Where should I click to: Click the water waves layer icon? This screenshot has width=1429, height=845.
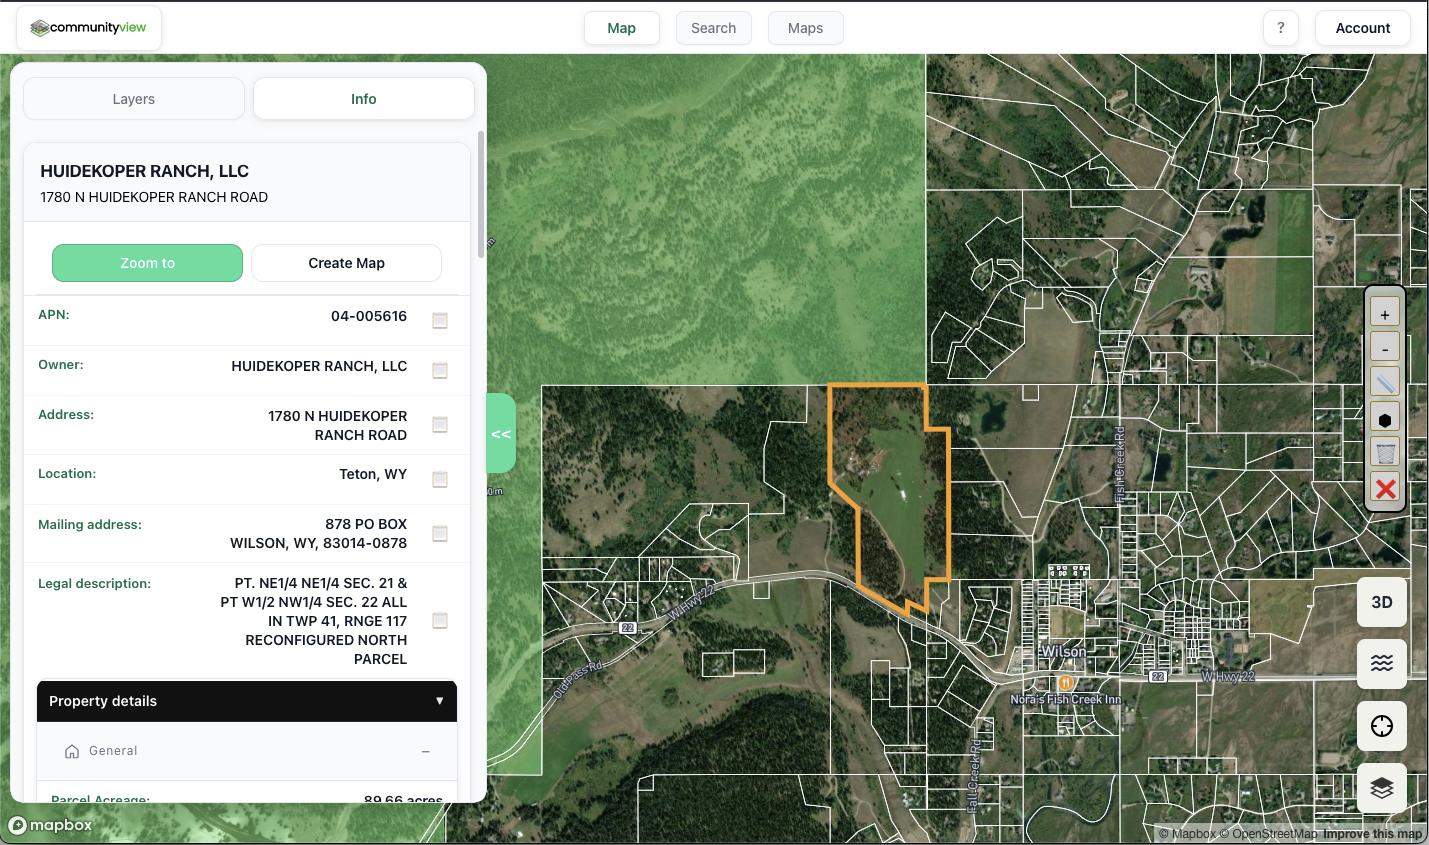pos(1382,663)
